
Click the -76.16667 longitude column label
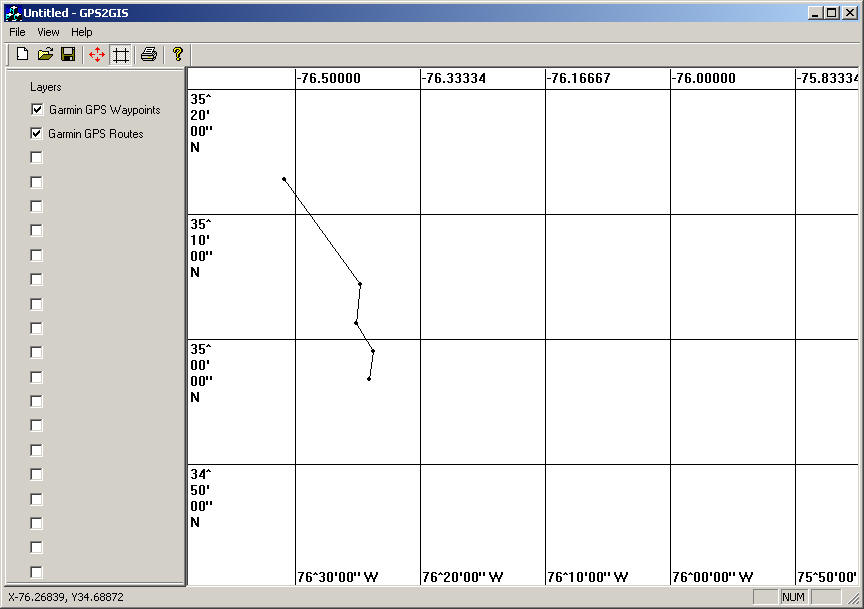click(x=579, y=78)
